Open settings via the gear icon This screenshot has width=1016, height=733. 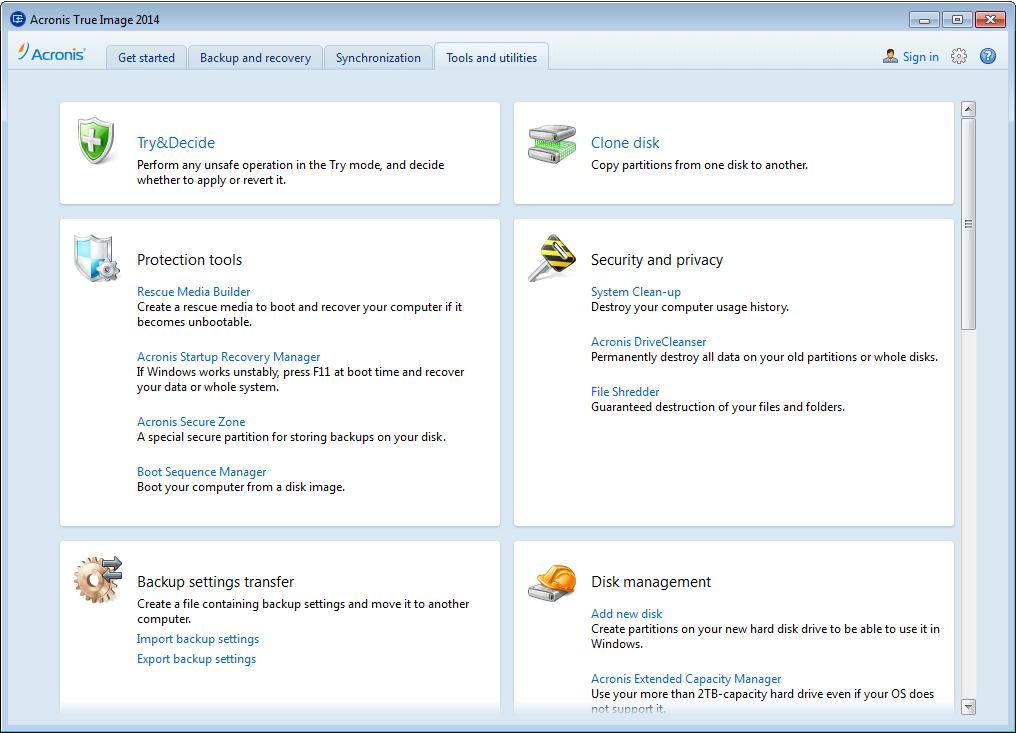click(x=959, y=57)
